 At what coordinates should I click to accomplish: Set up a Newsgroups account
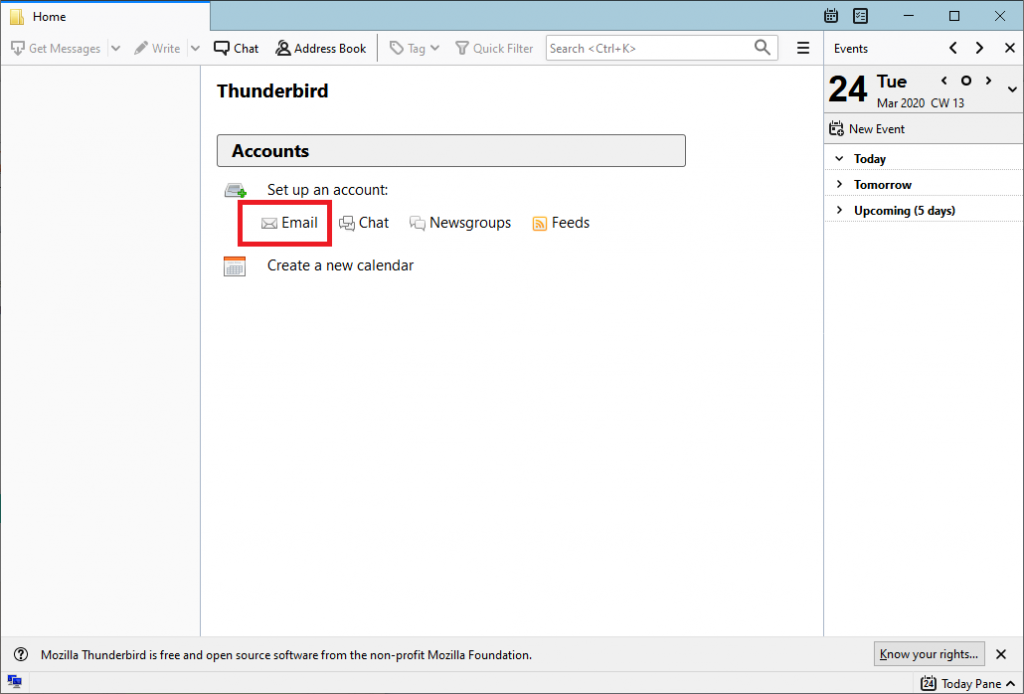[460, 223]
